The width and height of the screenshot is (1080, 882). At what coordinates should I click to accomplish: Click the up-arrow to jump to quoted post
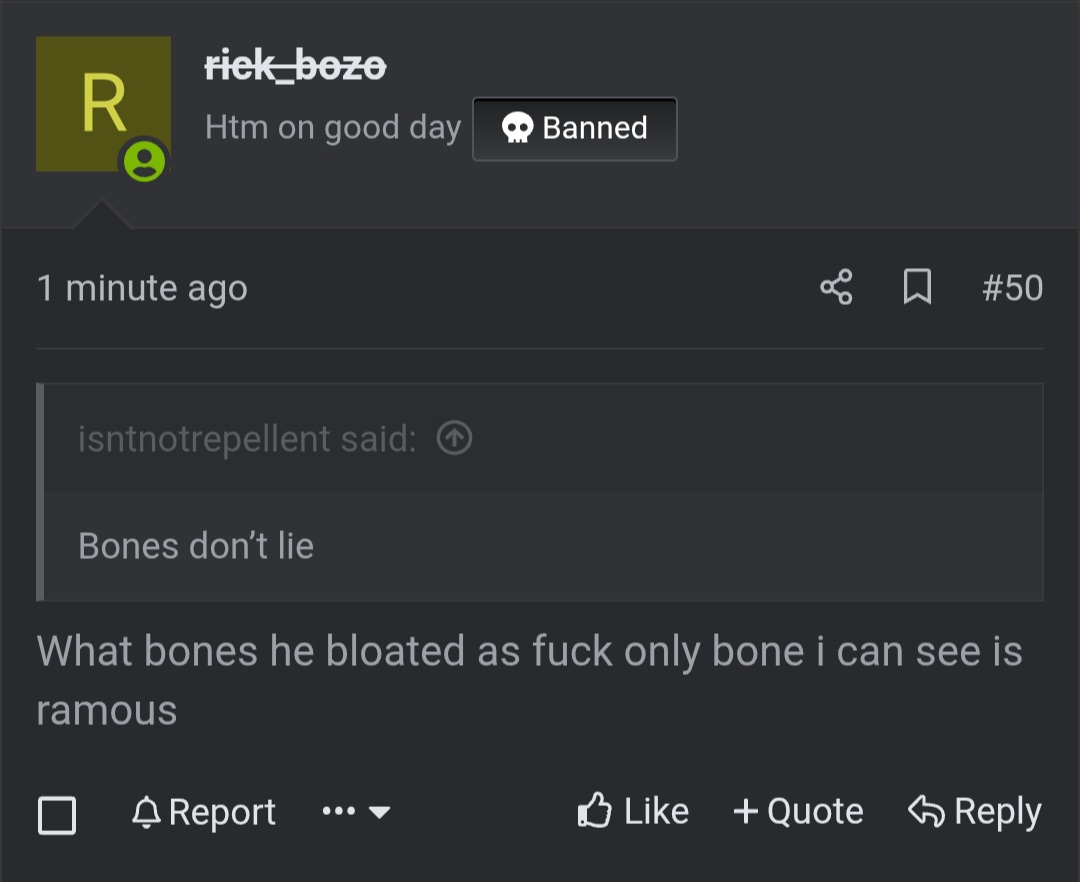click(x=454, y=438)
